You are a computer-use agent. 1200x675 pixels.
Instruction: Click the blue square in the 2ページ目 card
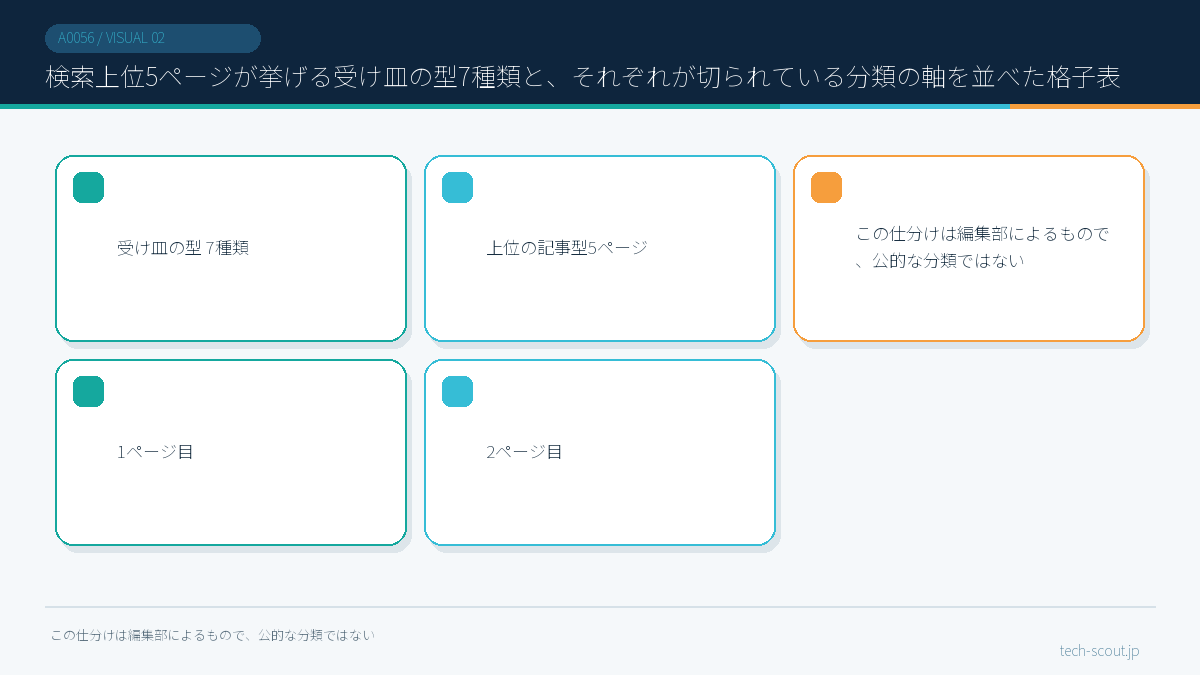coord(457,391)
